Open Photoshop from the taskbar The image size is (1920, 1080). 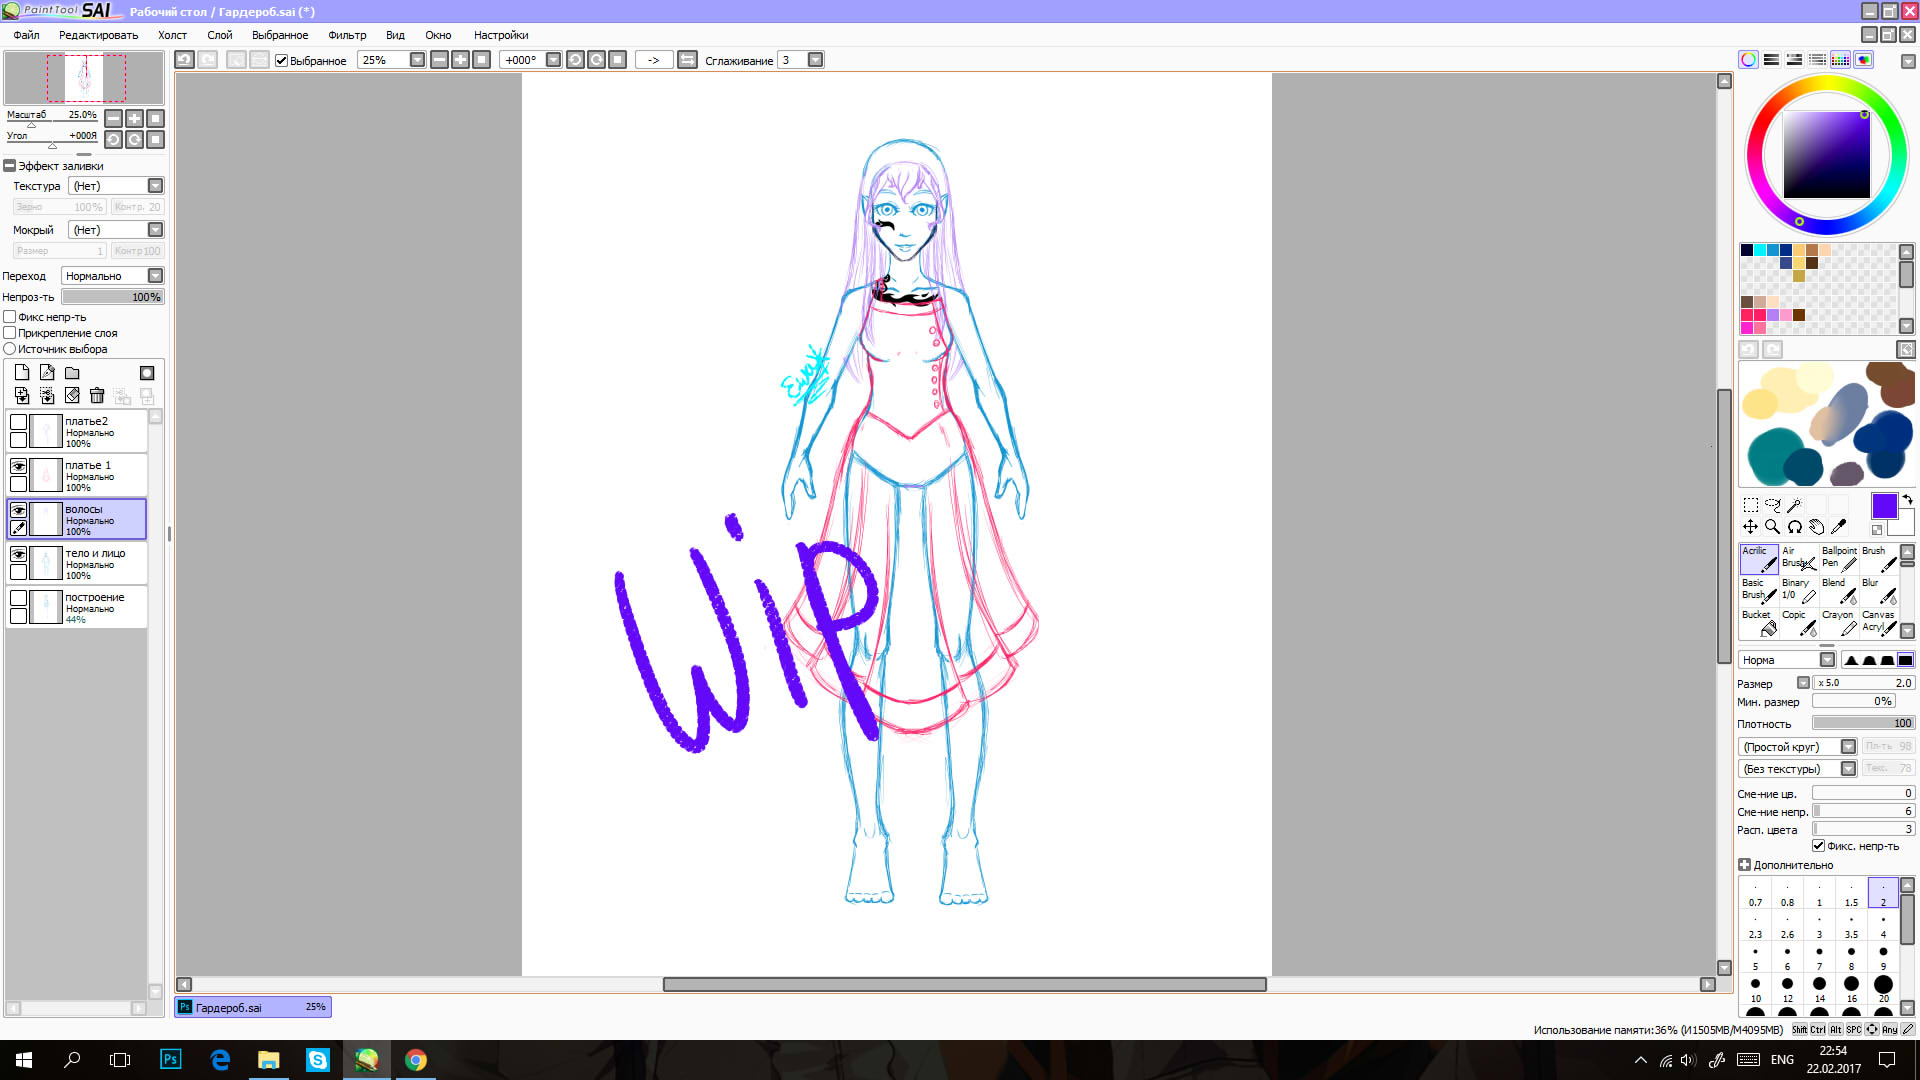pos(171,1060)
